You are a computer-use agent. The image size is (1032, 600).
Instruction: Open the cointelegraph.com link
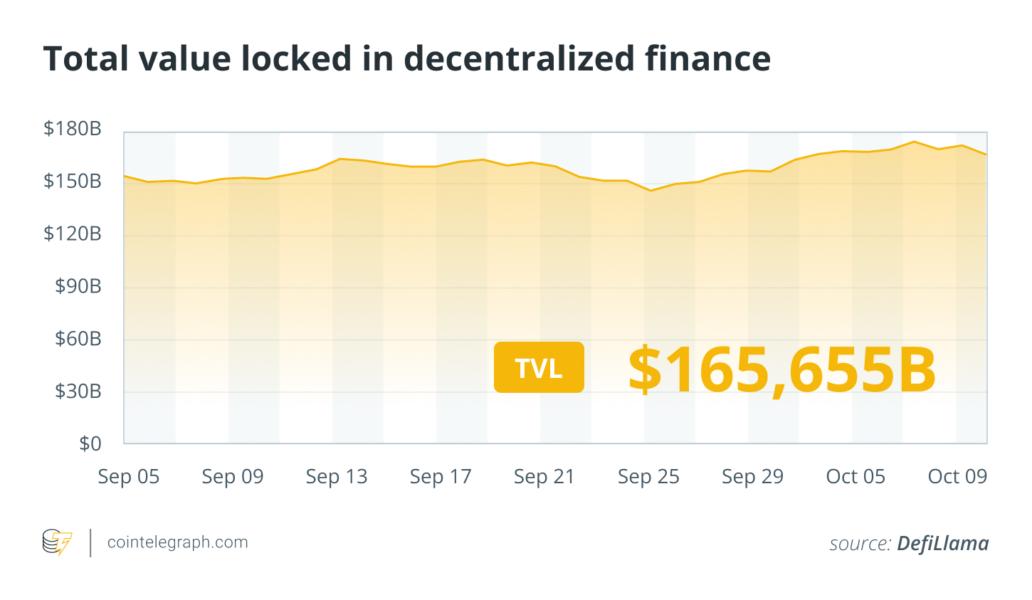176,543
